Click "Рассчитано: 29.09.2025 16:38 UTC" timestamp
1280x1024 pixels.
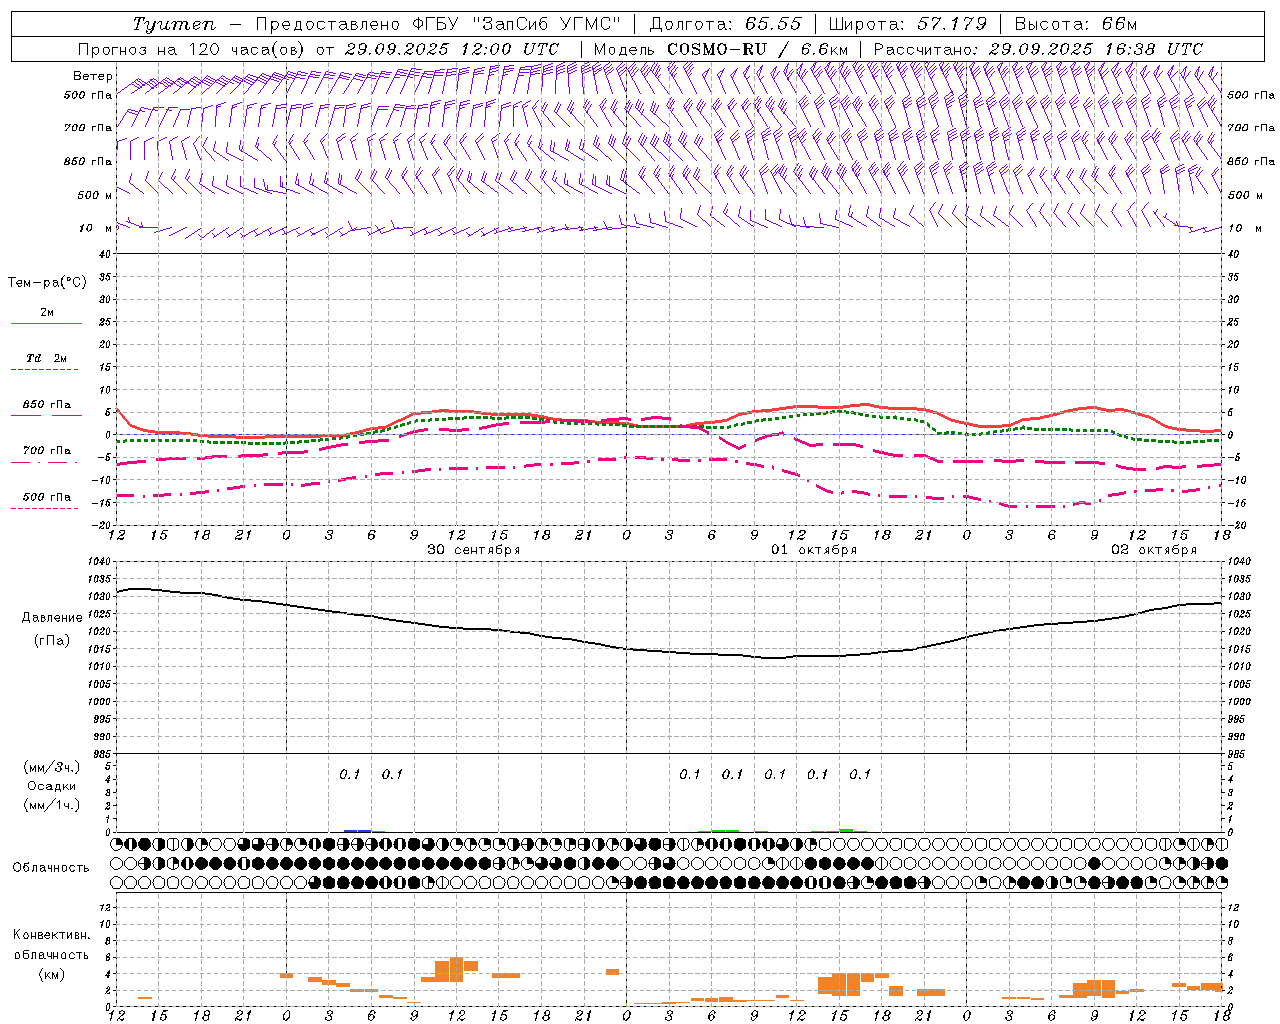tap(1038, 49)
